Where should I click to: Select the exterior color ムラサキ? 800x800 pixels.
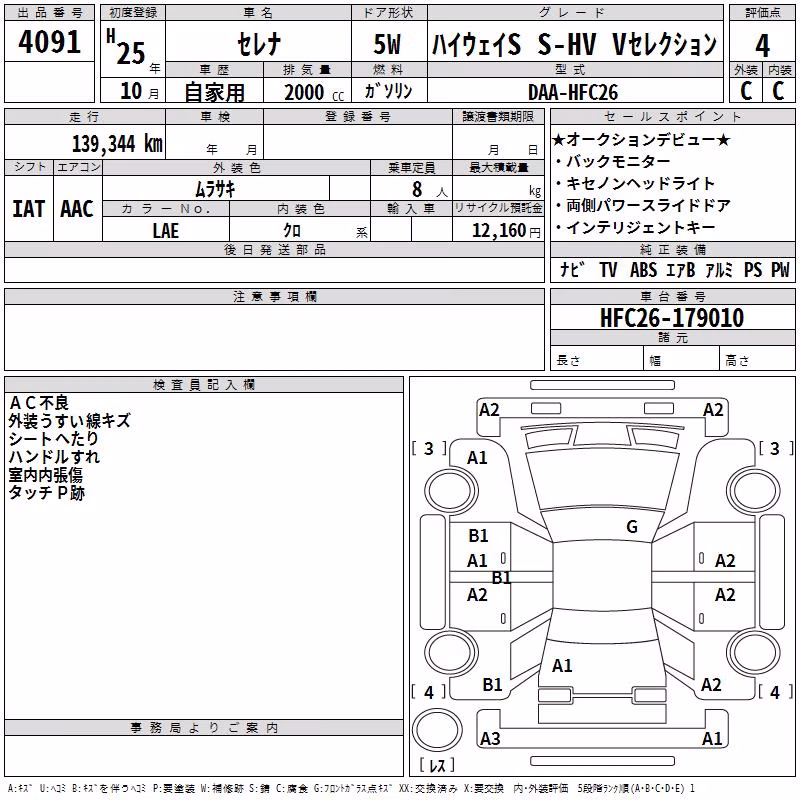click(215, 189)
